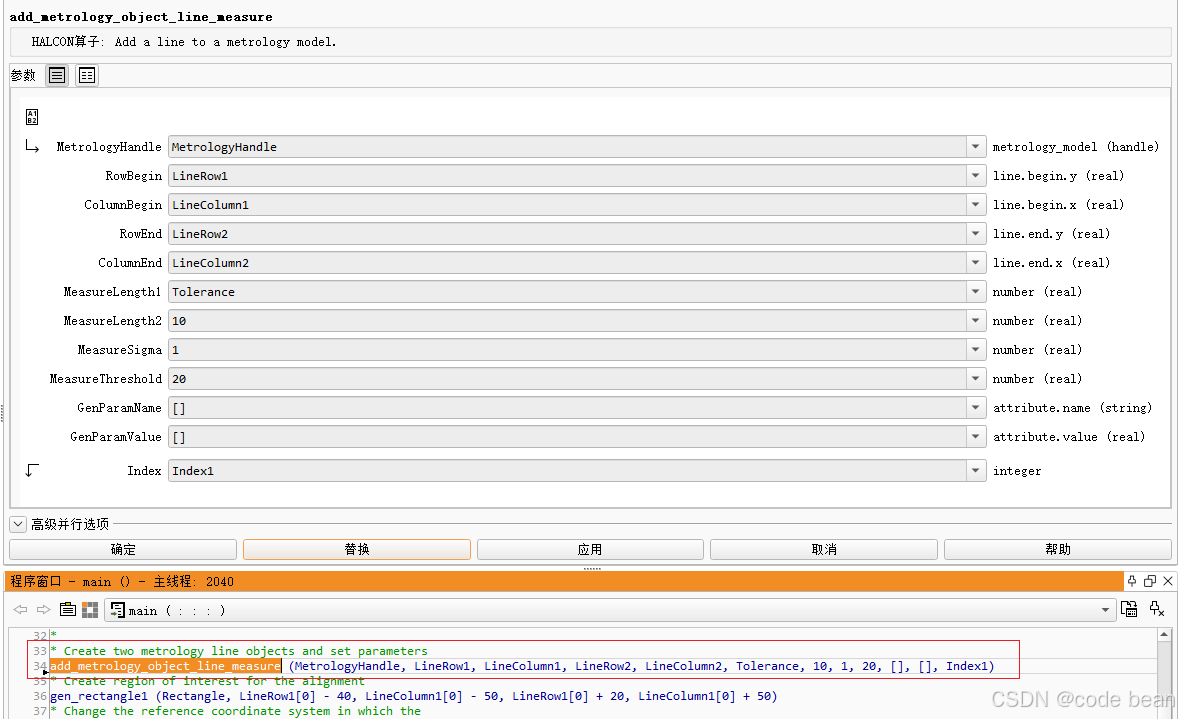Open the main procedure selector dropdown
This screenshot has width=1179, height=719.
click(x=1106, y=610)
